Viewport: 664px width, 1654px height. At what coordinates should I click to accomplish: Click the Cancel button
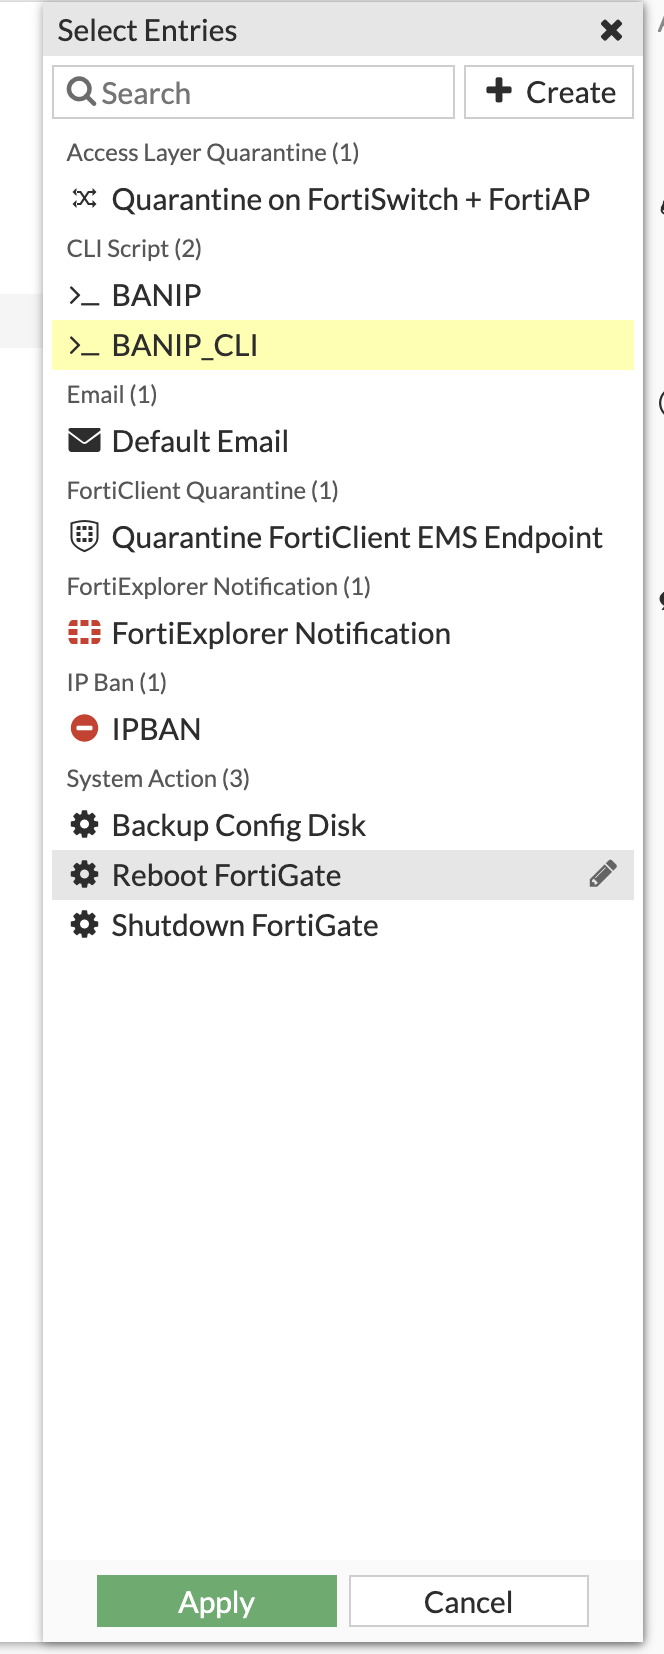469,1601
